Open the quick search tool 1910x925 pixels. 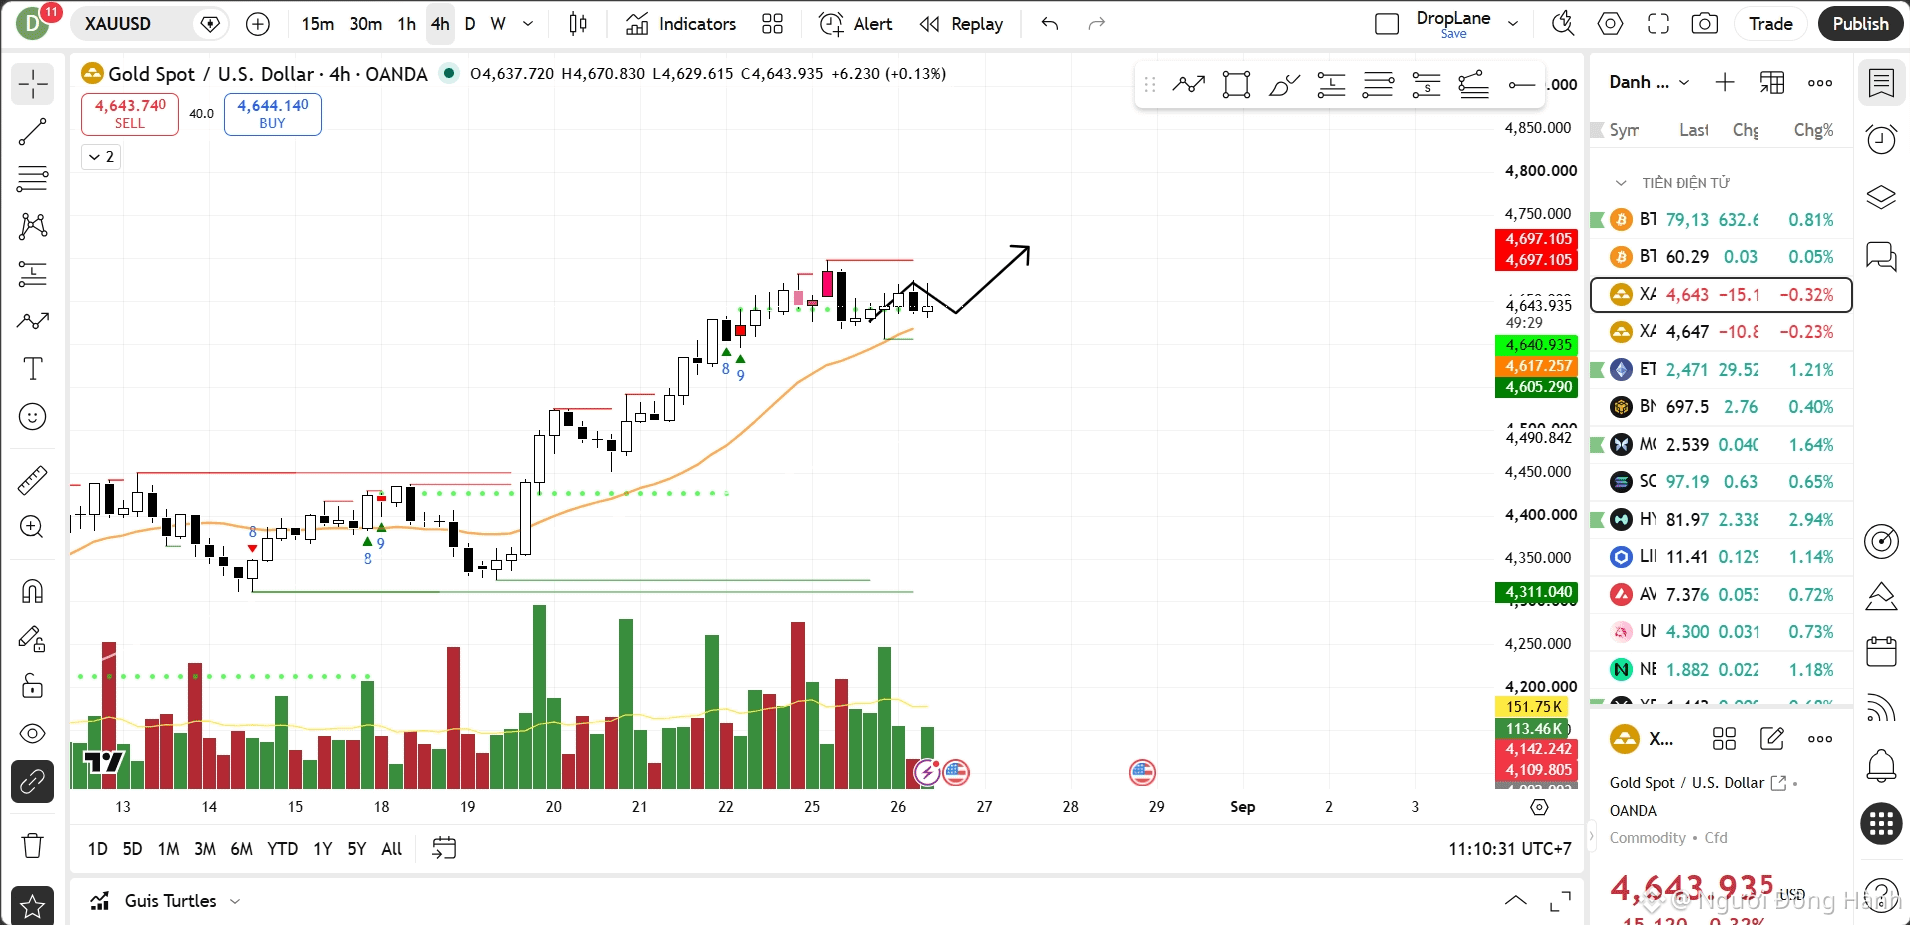(1563, 24)
